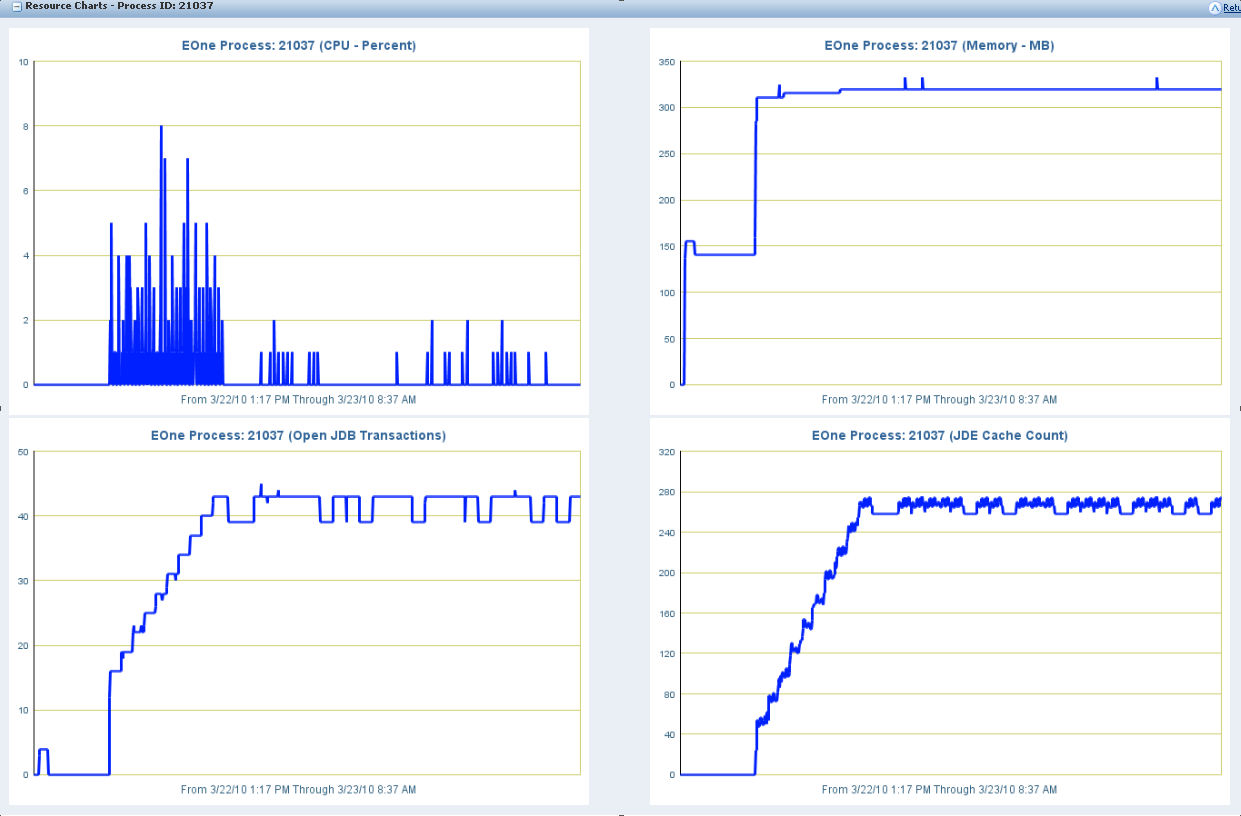Click the date range caption under Memory chart
Screen dimensions: 1241x816
pos(939,399)
